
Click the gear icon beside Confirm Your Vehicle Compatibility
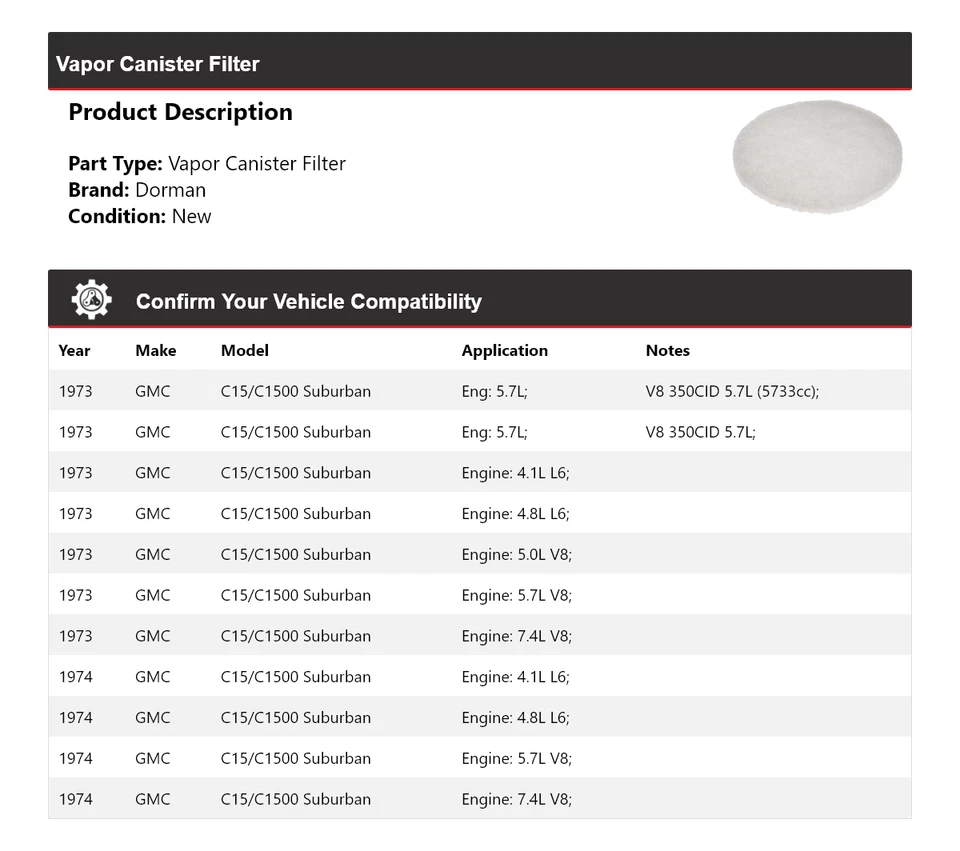point(91,300)
